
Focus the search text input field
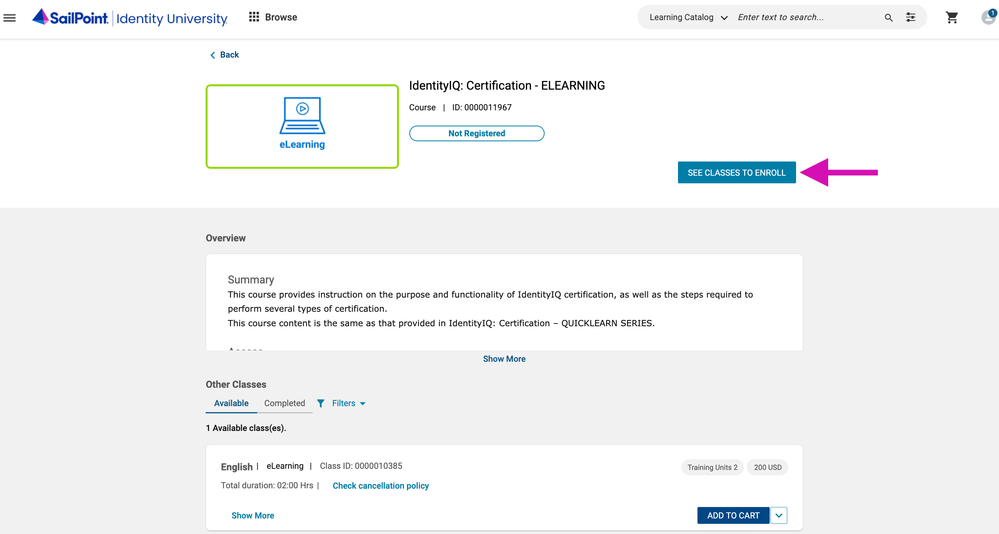tap(805, 18)
